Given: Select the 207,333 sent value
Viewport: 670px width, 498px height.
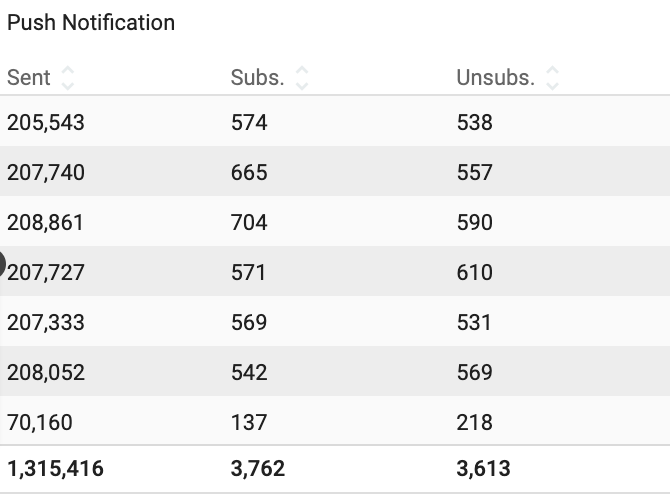Looking at the screenshot, I should pos(46,323).
